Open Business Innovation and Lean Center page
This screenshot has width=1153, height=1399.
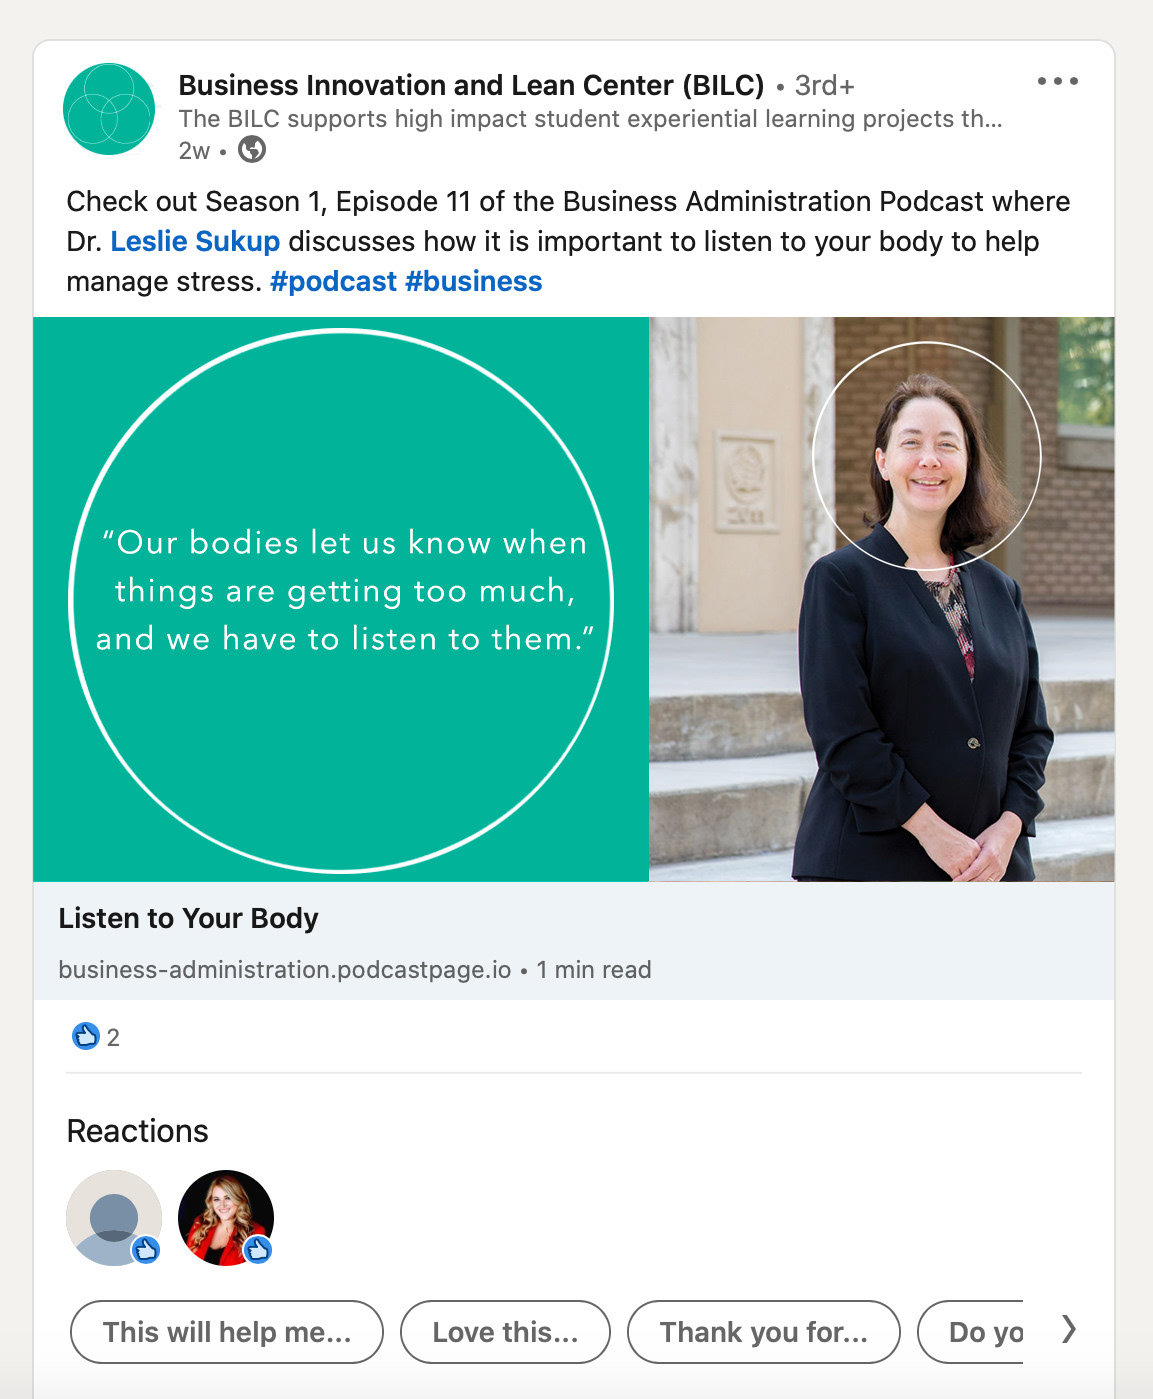[471, 85]
